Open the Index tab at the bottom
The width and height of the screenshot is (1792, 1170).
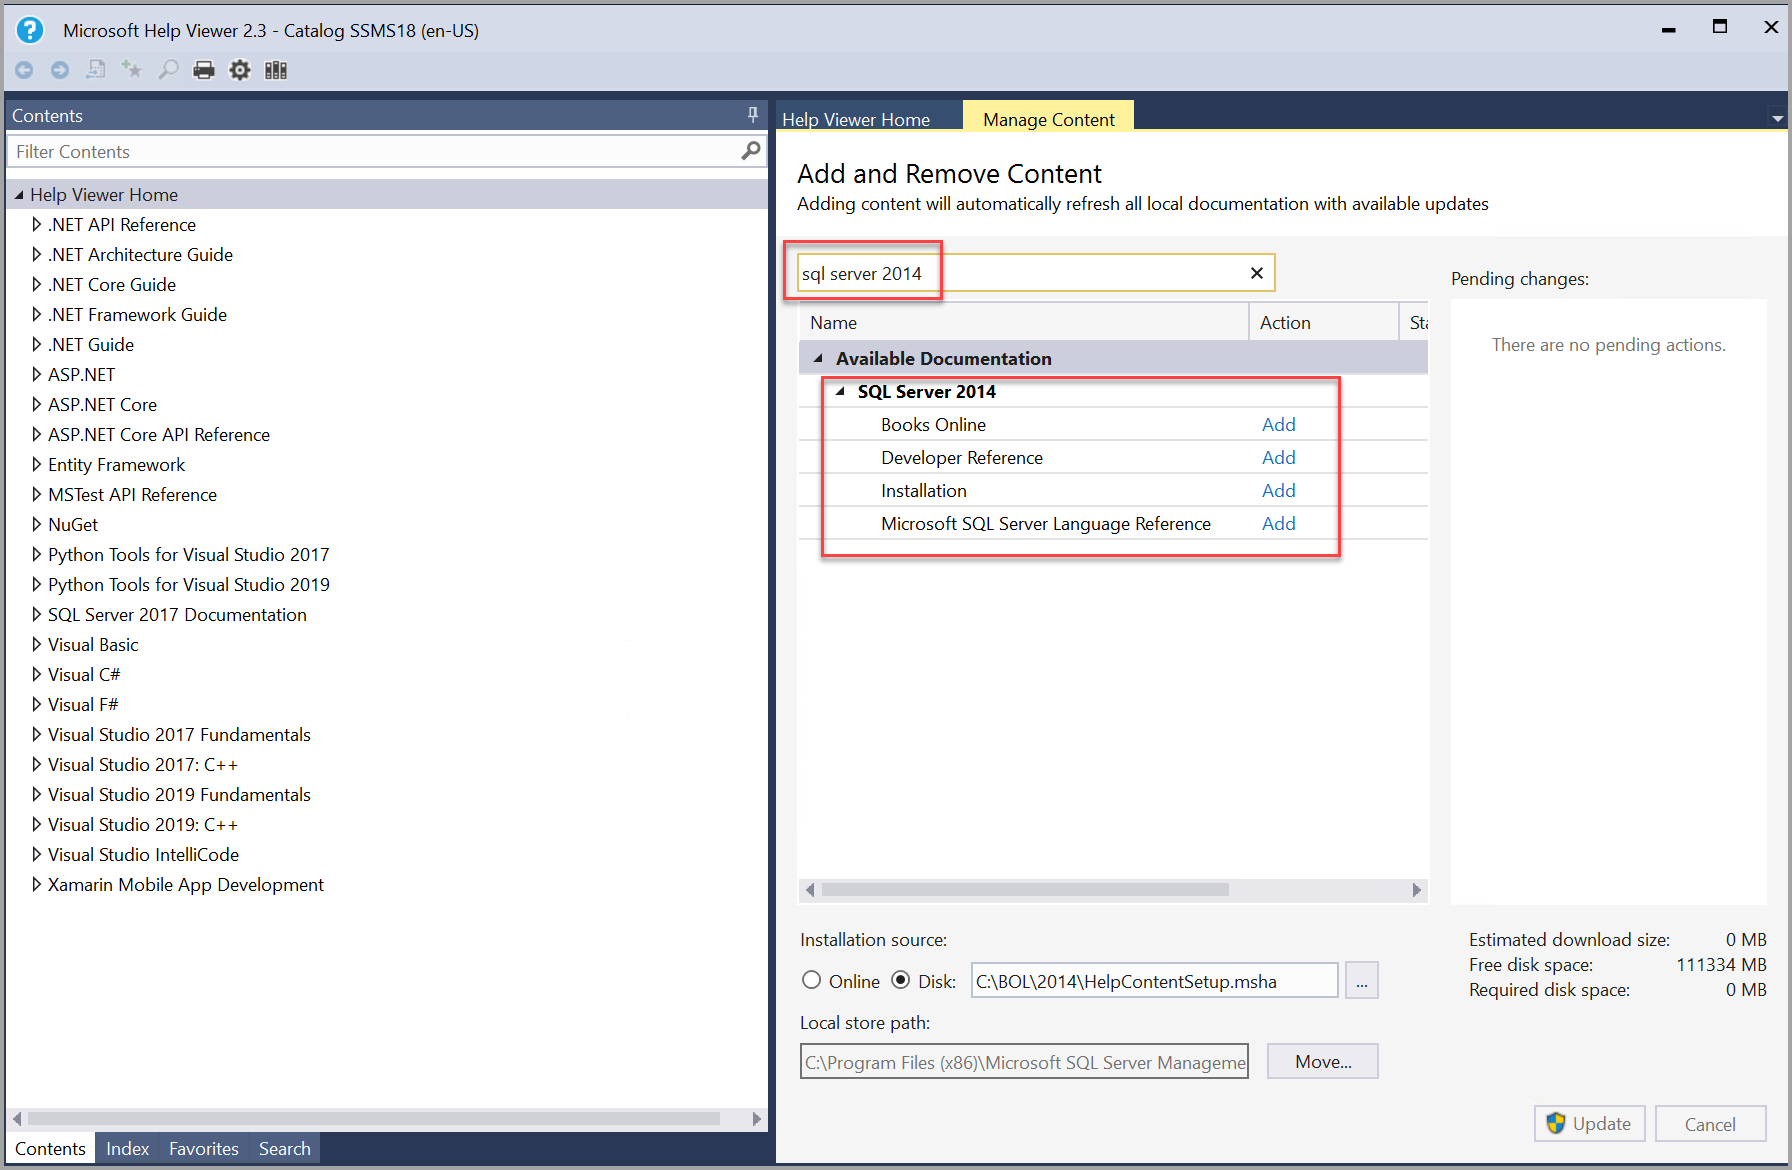pyautogui.click(x=127, y=1148)
